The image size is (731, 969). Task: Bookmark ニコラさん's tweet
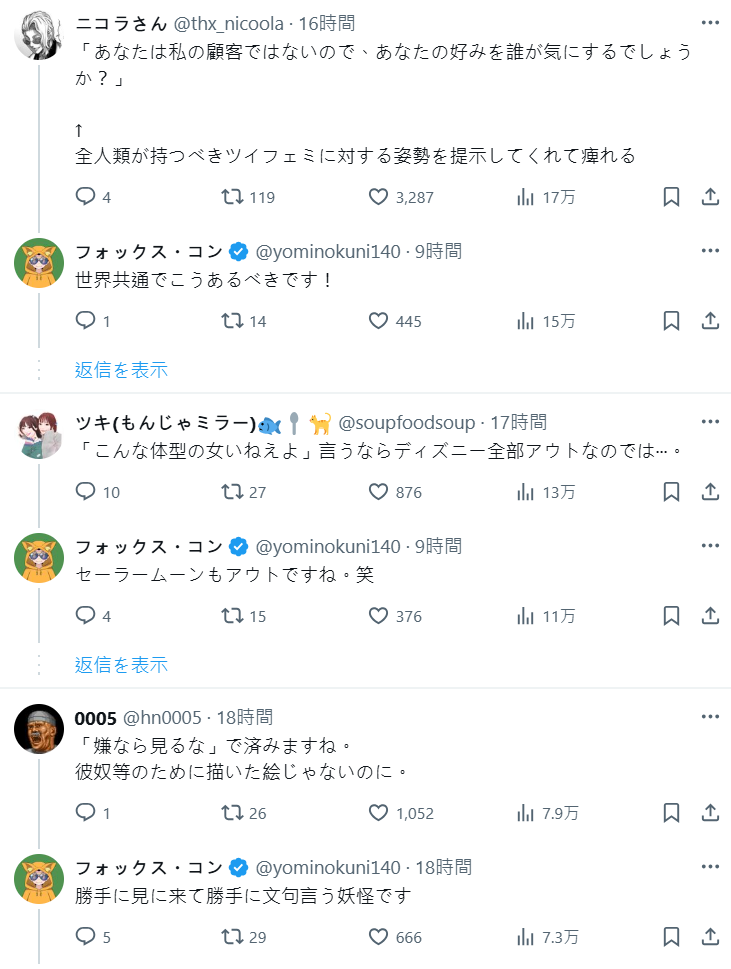672,197
